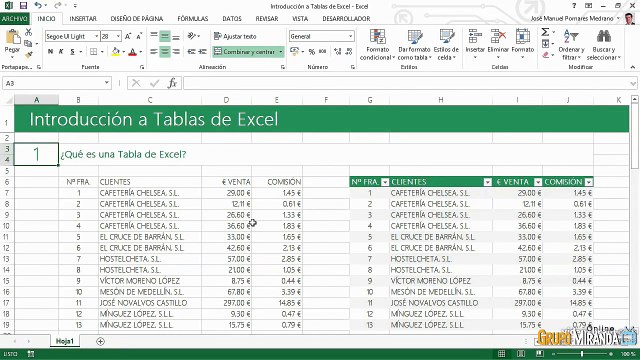Collapse the ribbon with the arrow
Image resolution: width=640 pixels, height=360 pixels.
[633, 67]
